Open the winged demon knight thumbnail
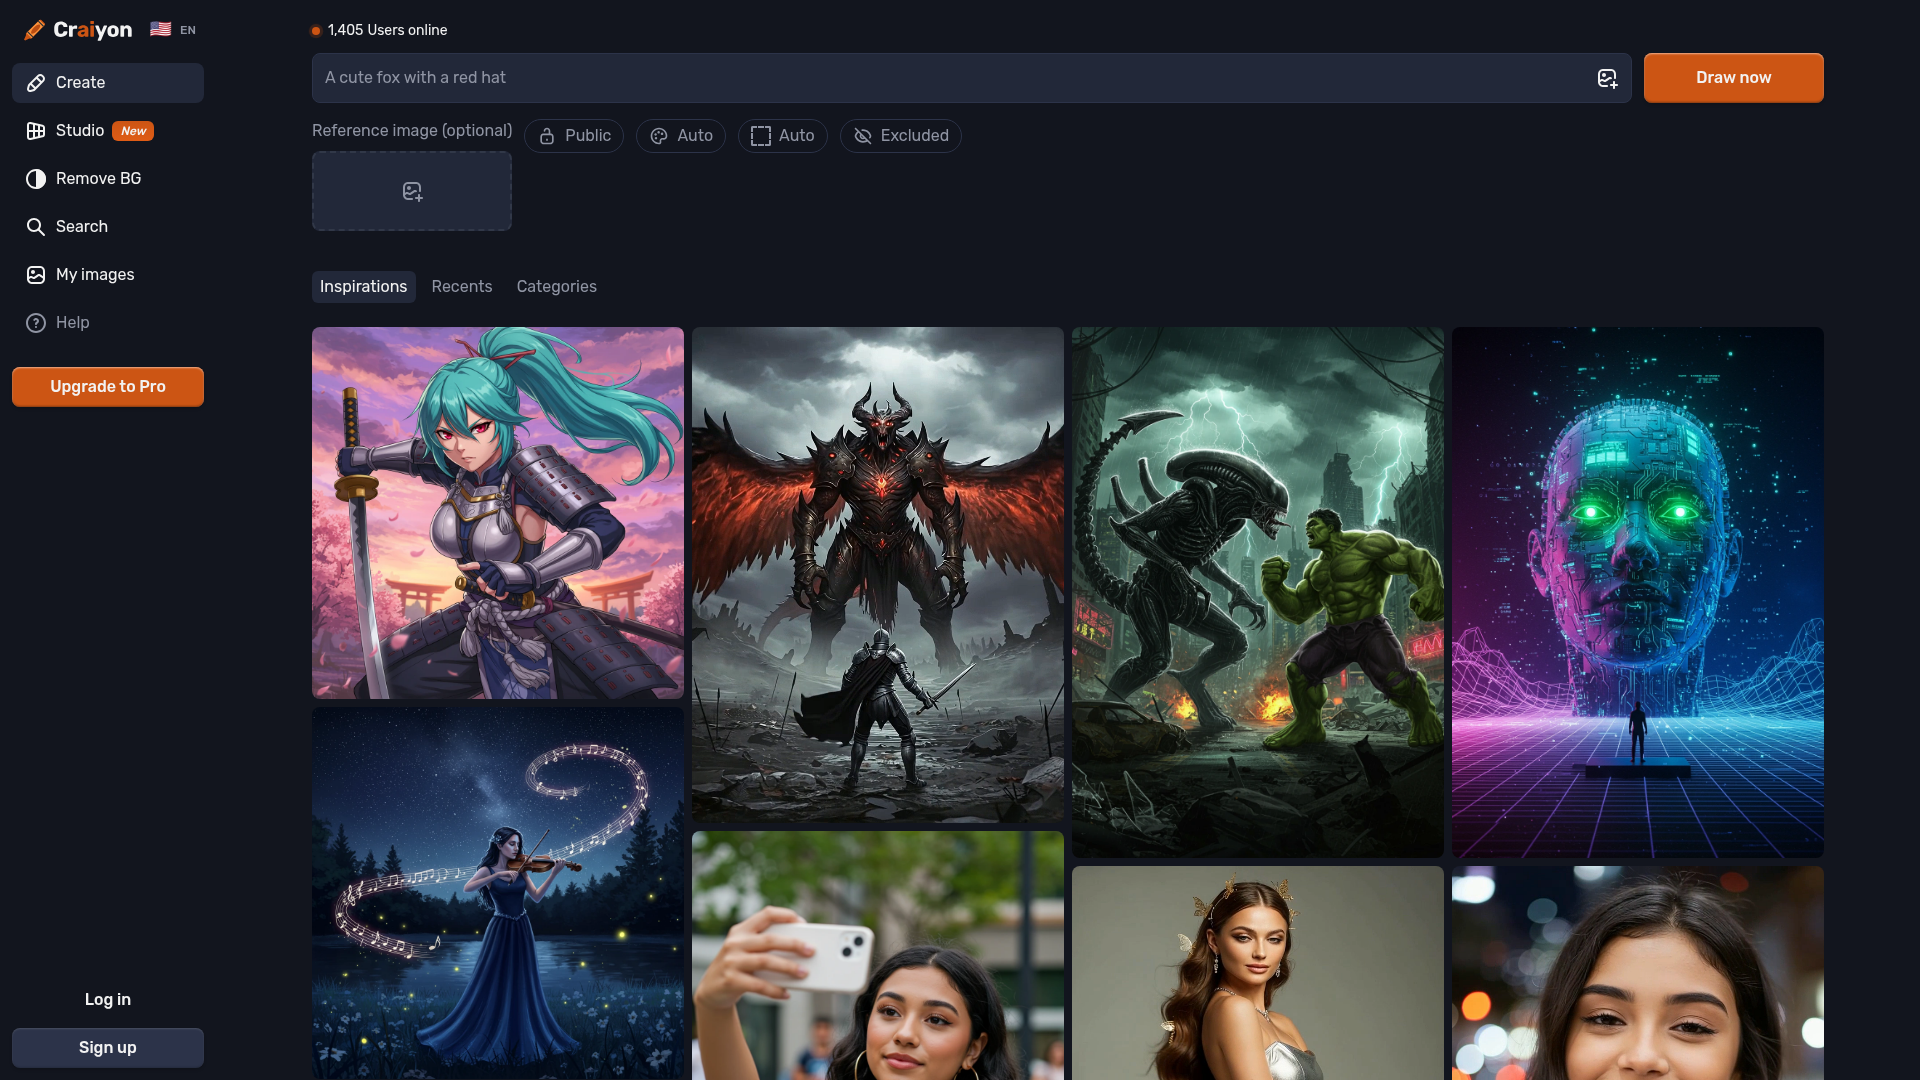 point(878,575)
